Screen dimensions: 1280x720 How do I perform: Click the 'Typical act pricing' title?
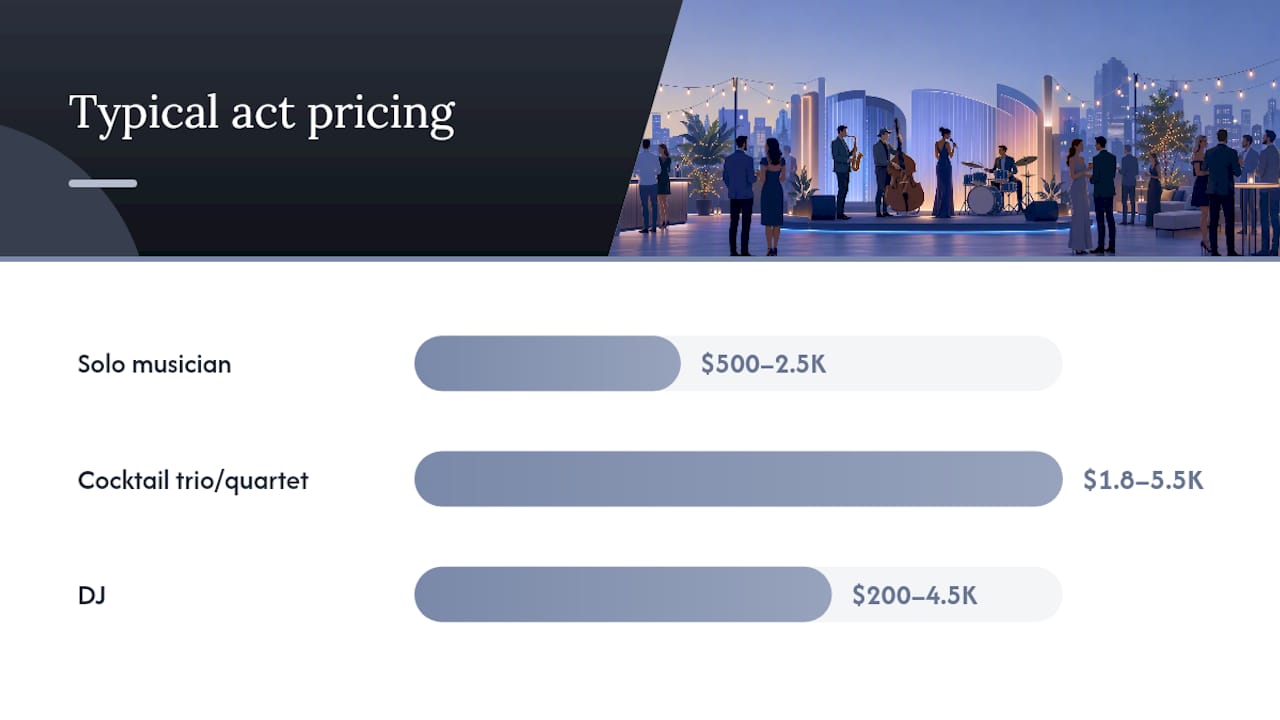click(262, 113)
